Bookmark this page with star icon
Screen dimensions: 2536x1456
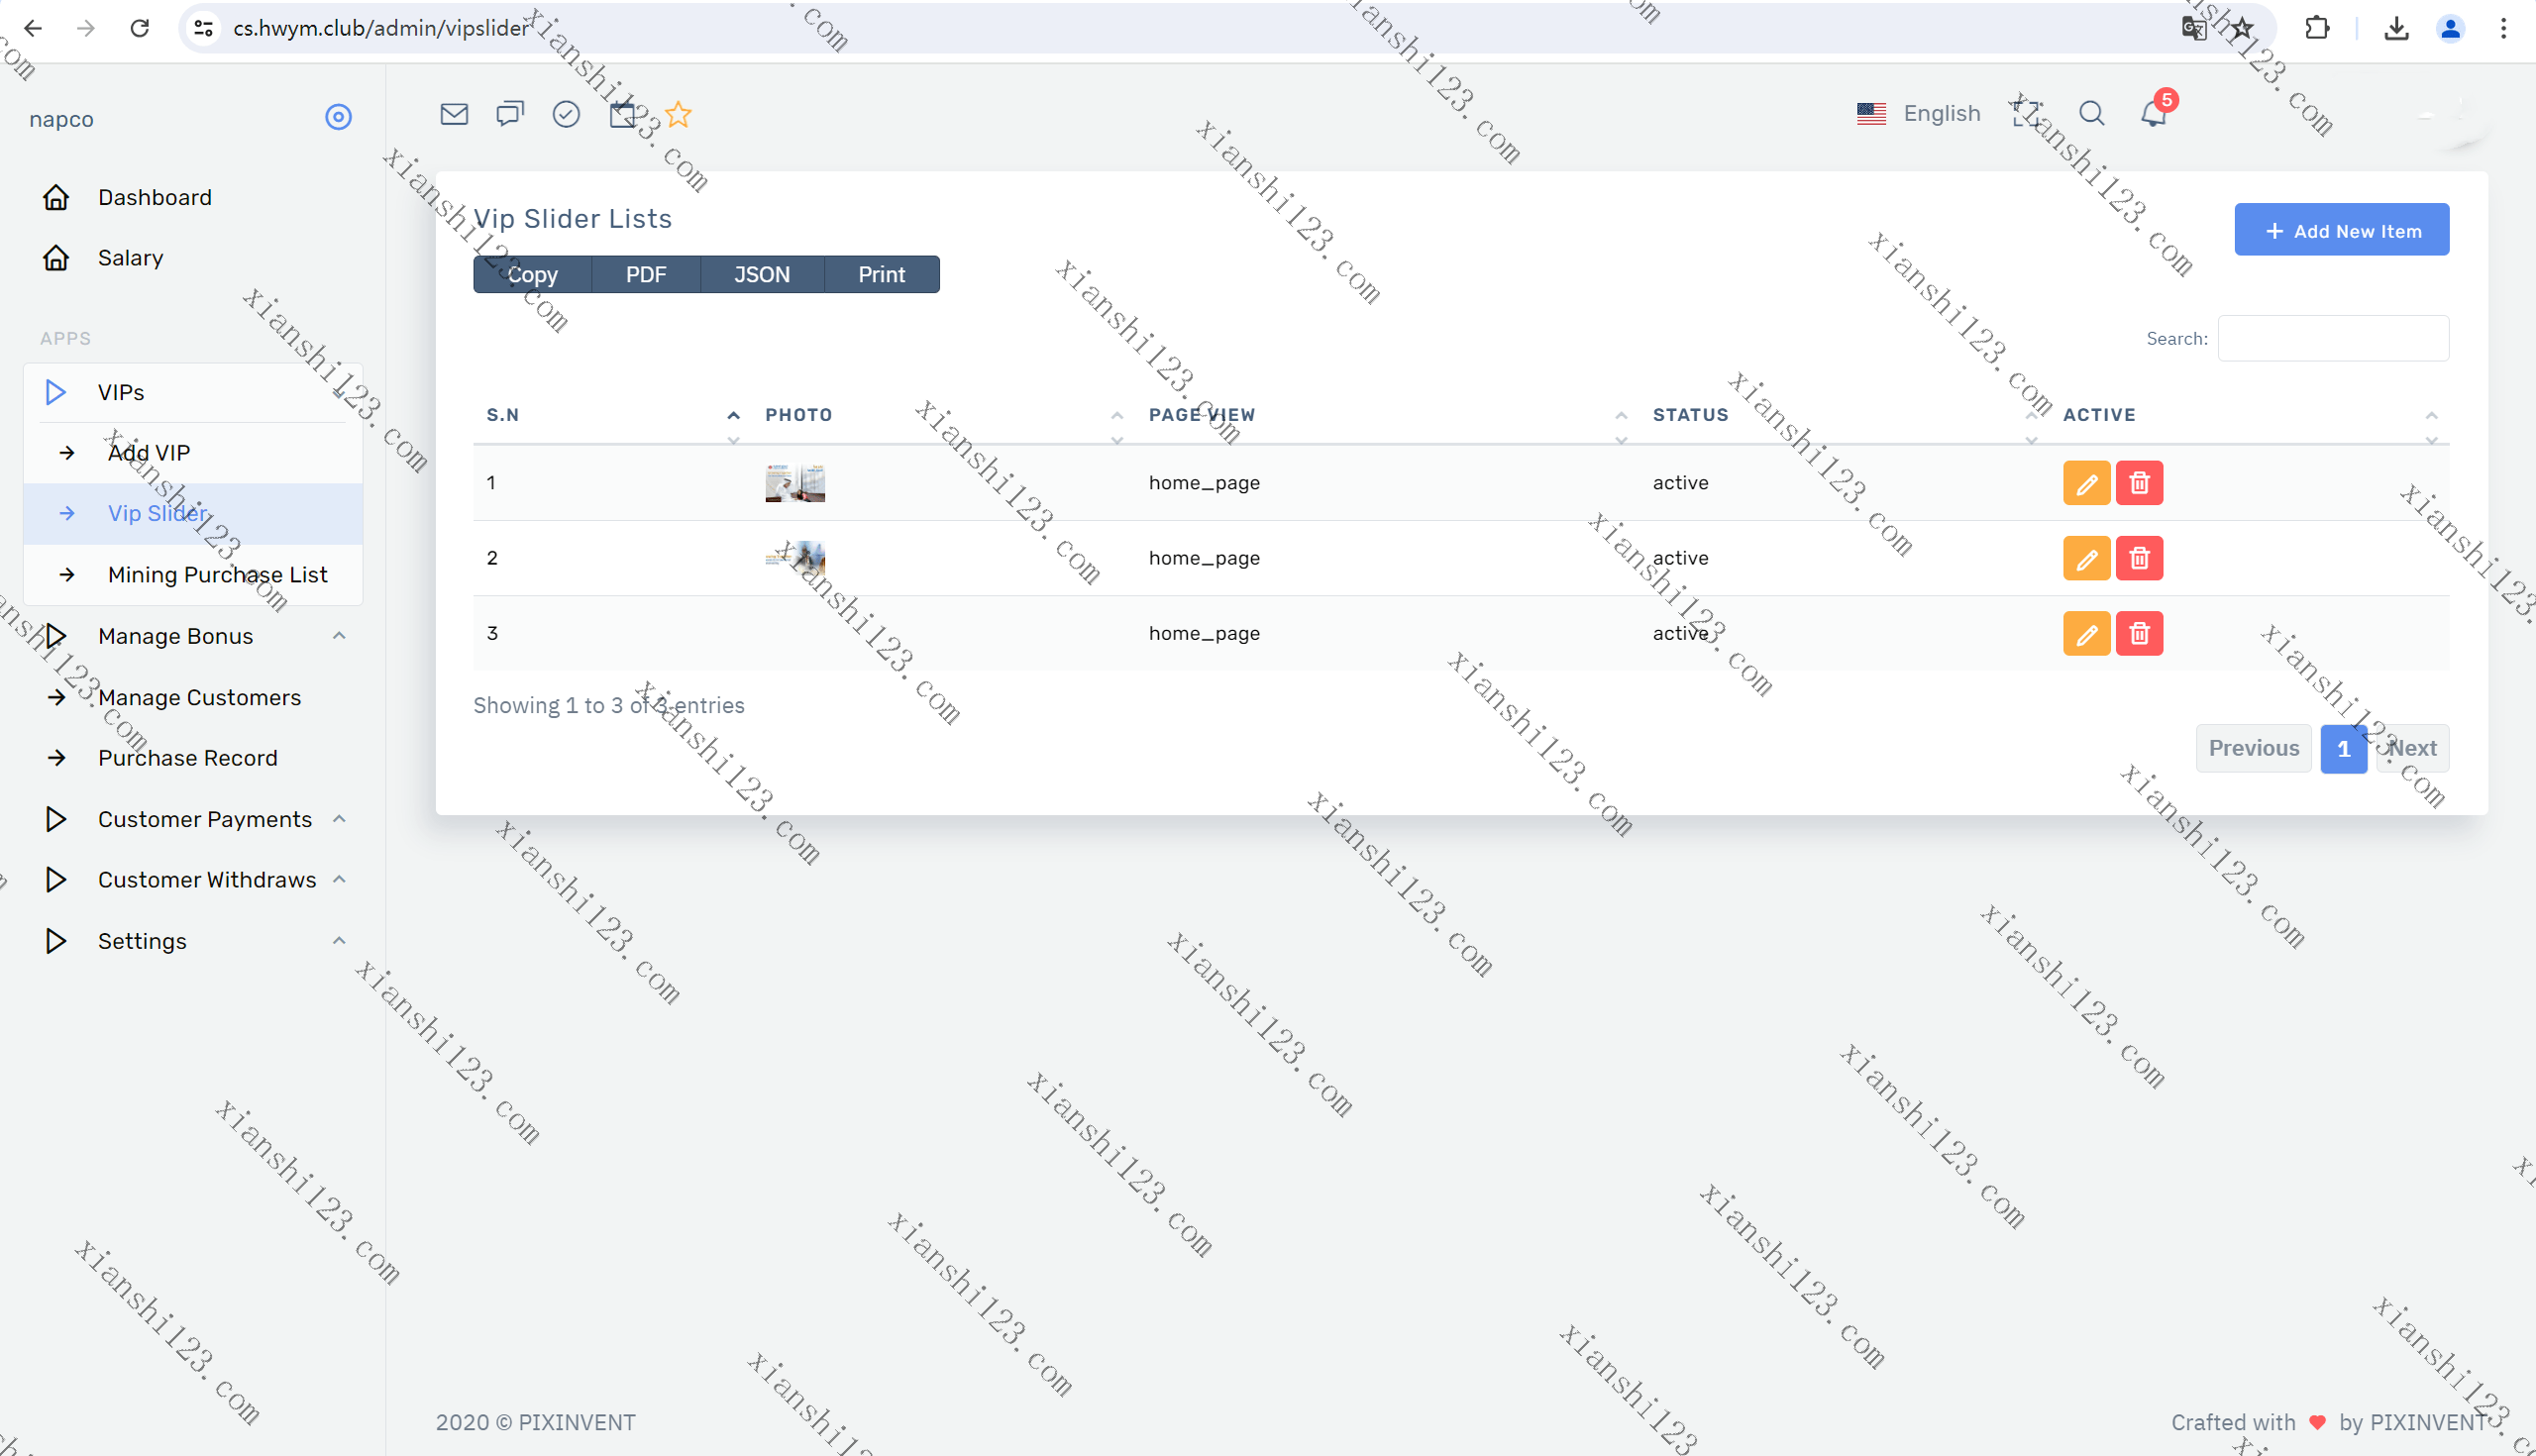2243,28
